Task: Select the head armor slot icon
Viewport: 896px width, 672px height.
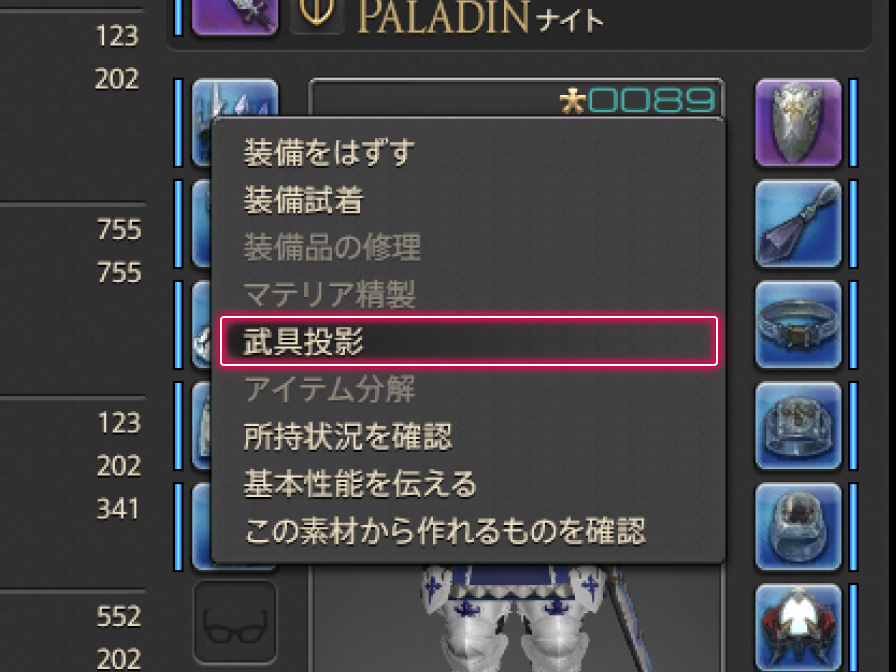Action: click(x=235, y=98)
